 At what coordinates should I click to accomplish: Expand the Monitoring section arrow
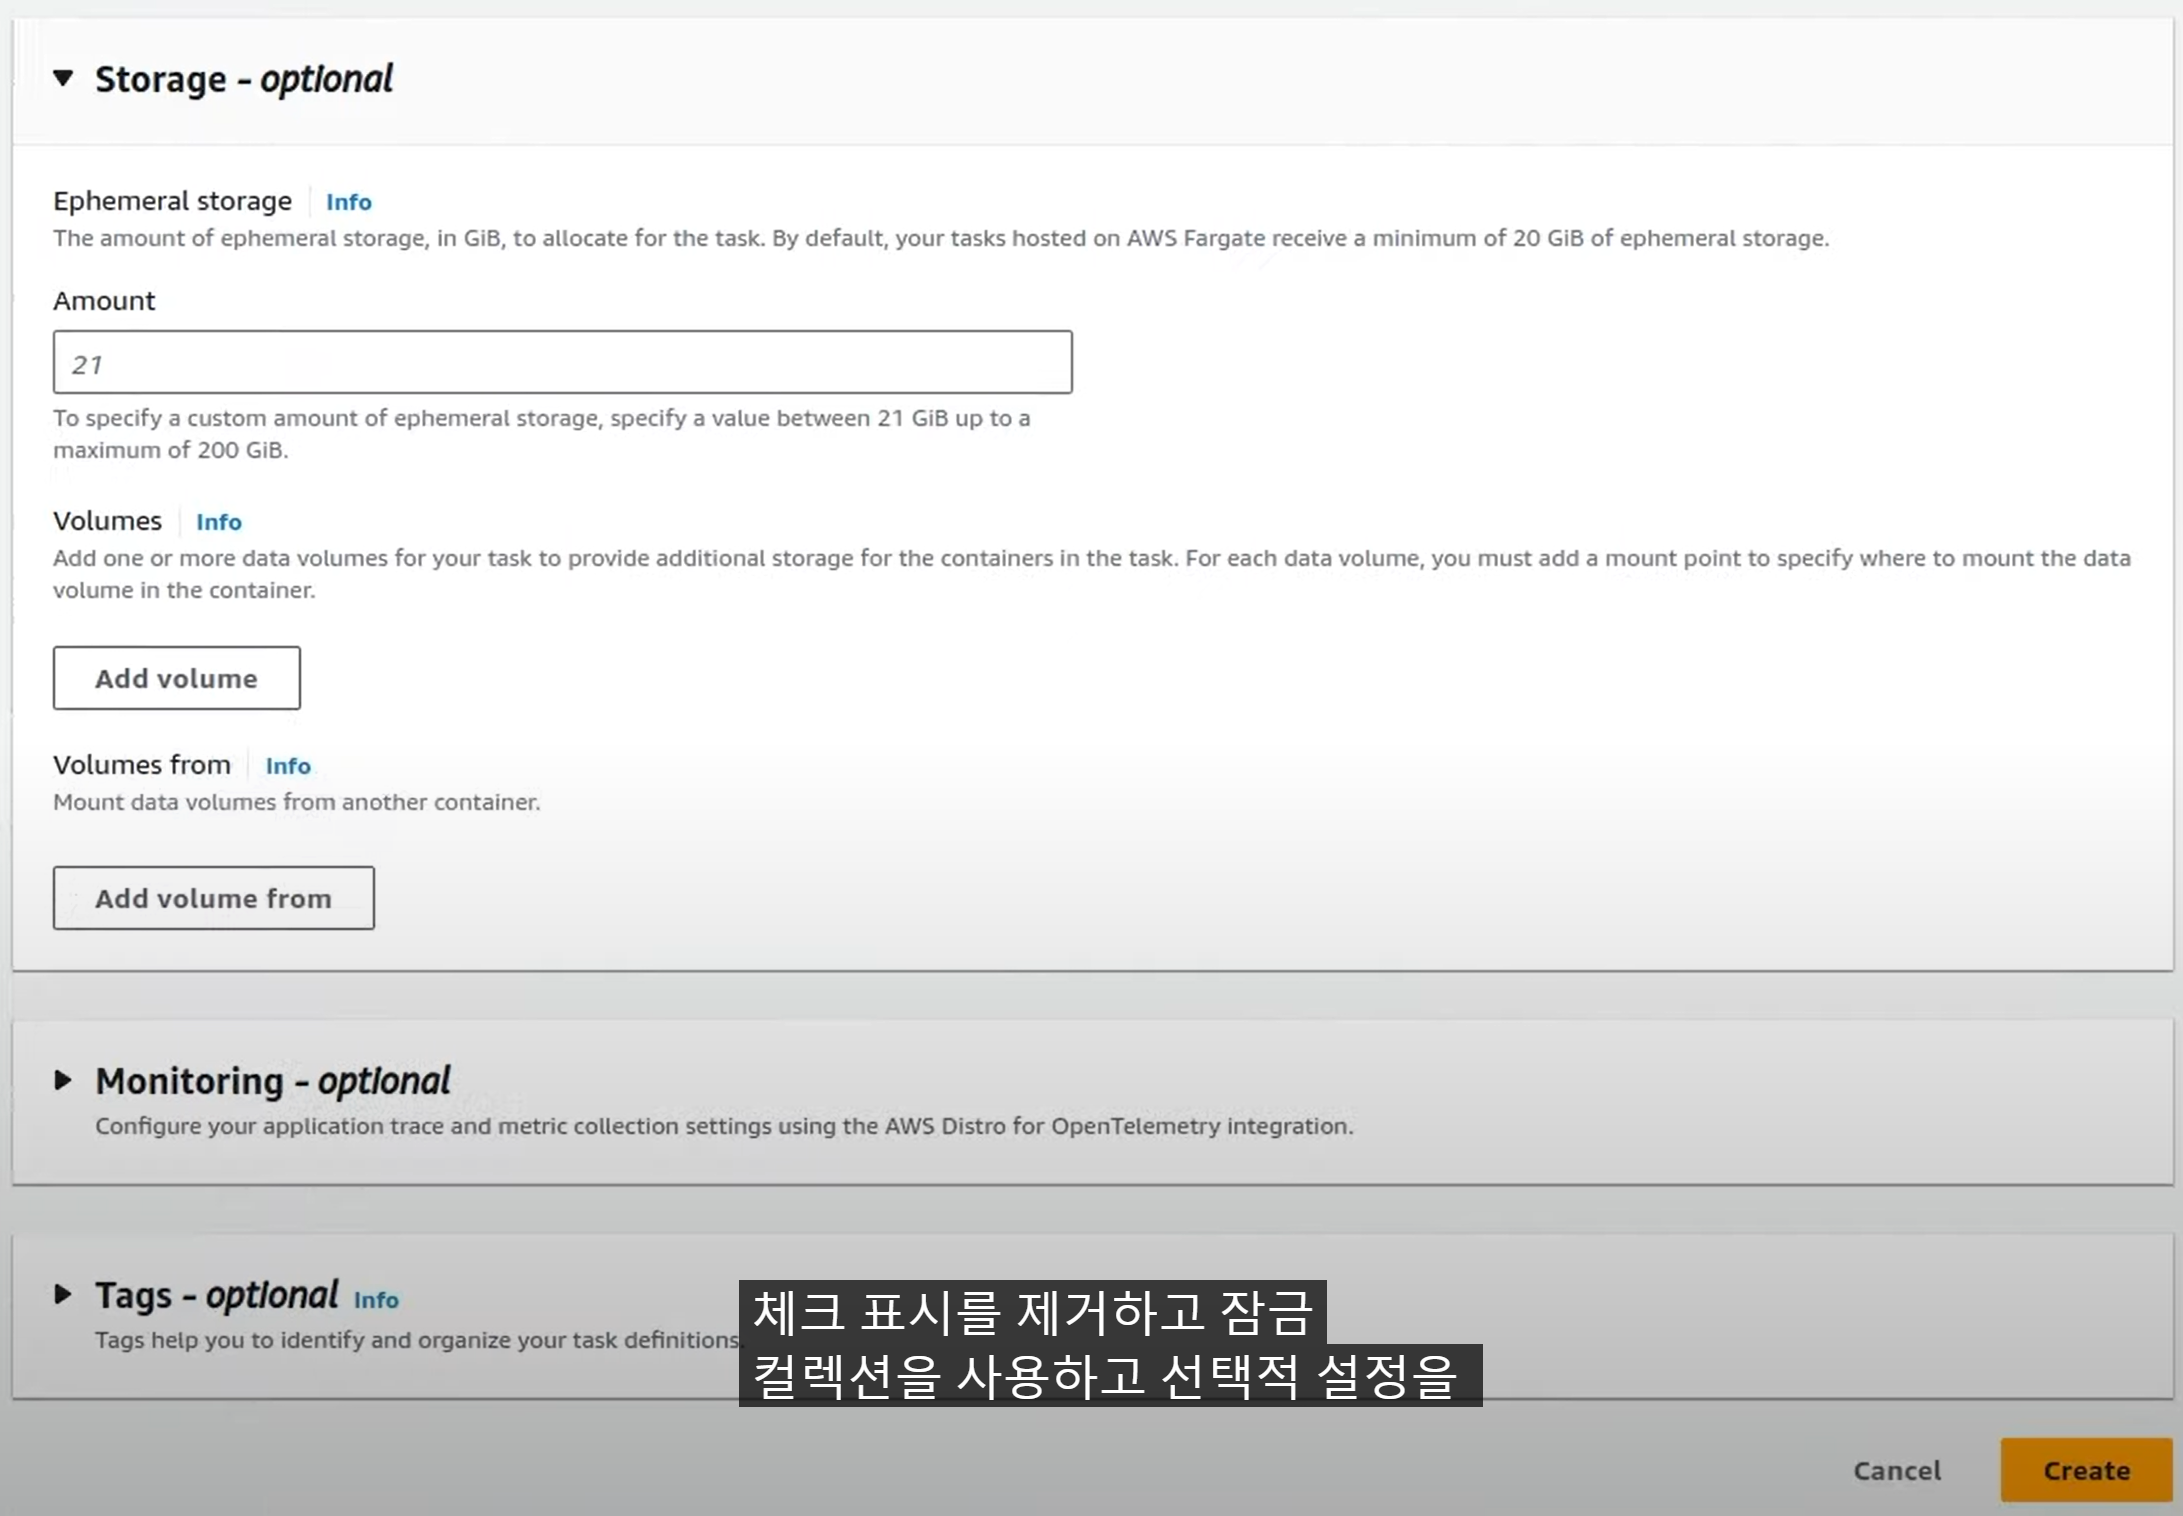63,1080
